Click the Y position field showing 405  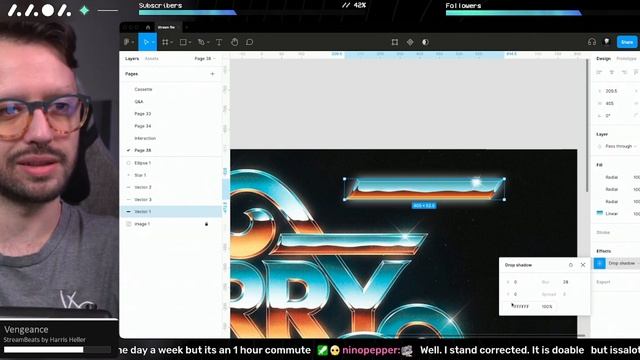point(609,104)
